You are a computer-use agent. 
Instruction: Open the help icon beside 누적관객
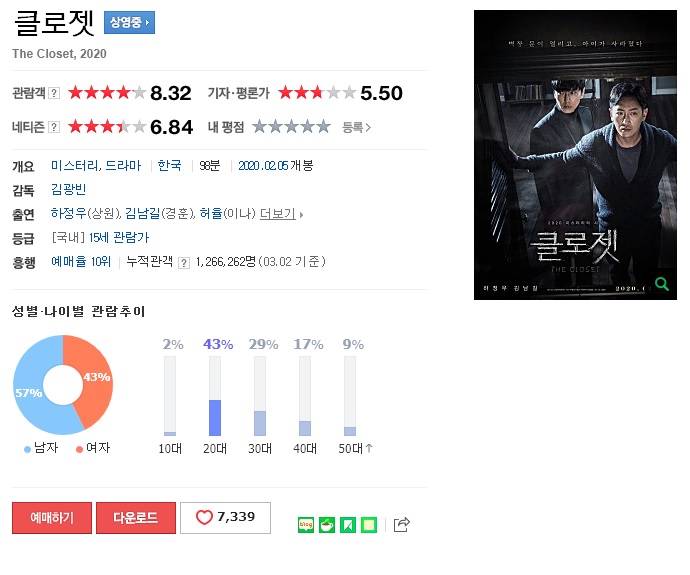click(184, 263)
